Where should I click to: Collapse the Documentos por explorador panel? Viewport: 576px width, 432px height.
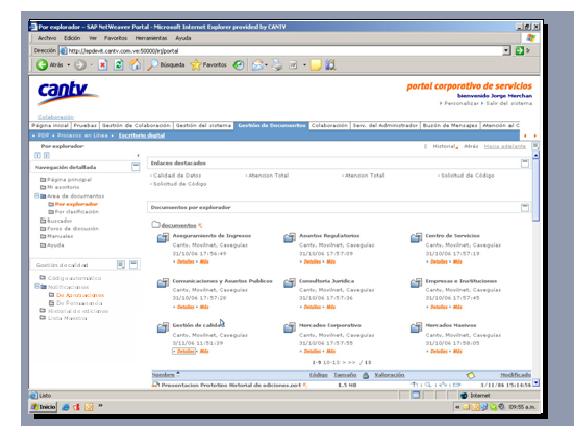[525, 208]
